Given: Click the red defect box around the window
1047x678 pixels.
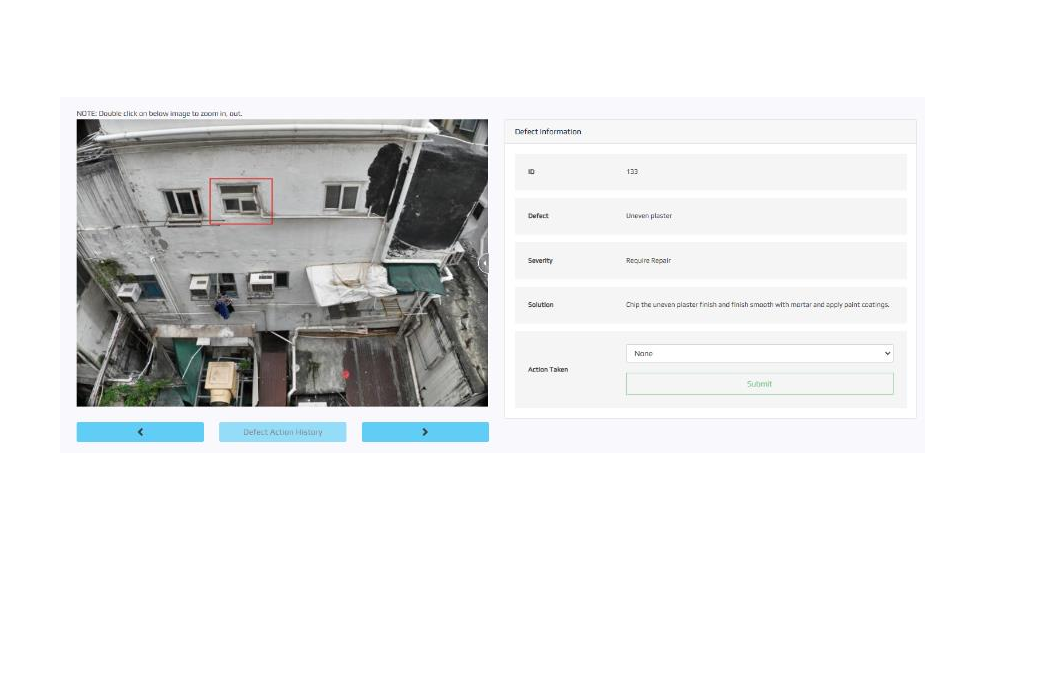Looking at the screenshot, I should [x=241, y=201].
